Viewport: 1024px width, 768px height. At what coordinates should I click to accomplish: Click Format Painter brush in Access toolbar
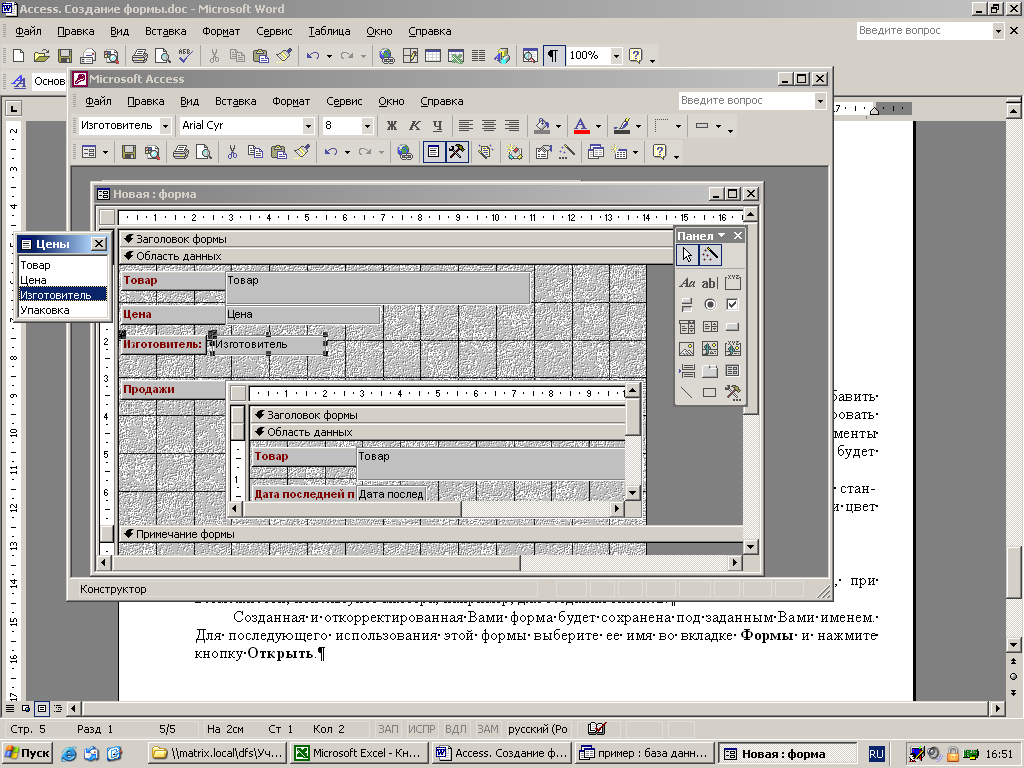(x=302, y=152)
